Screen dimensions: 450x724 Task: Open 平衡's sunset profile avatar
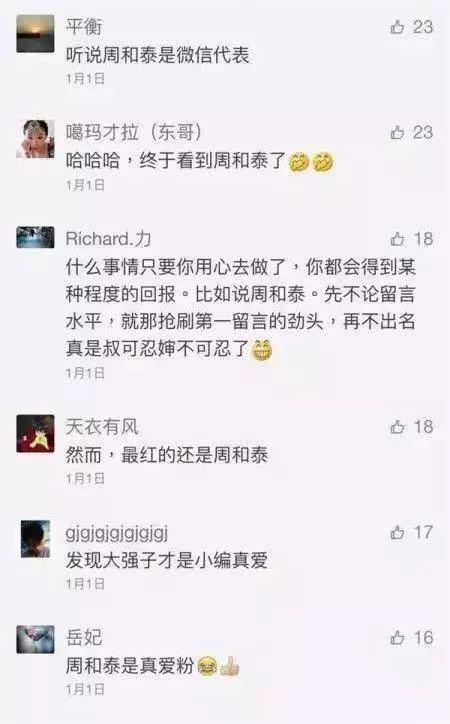pyautogui.click(x=36, y=34)
